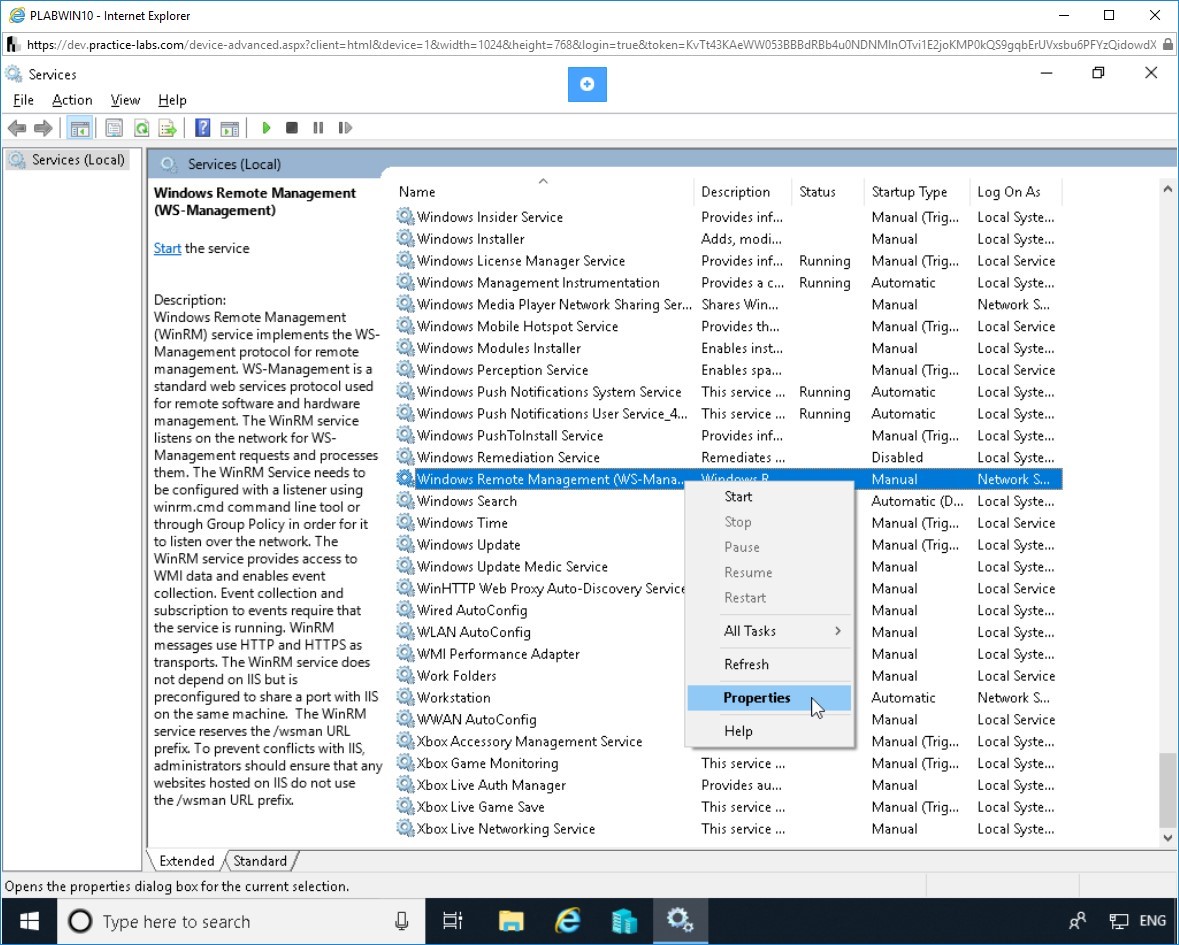This screenshot has width=1179, height=945.
Task: Click the blue plus button at top center
Action: [587, 84]
